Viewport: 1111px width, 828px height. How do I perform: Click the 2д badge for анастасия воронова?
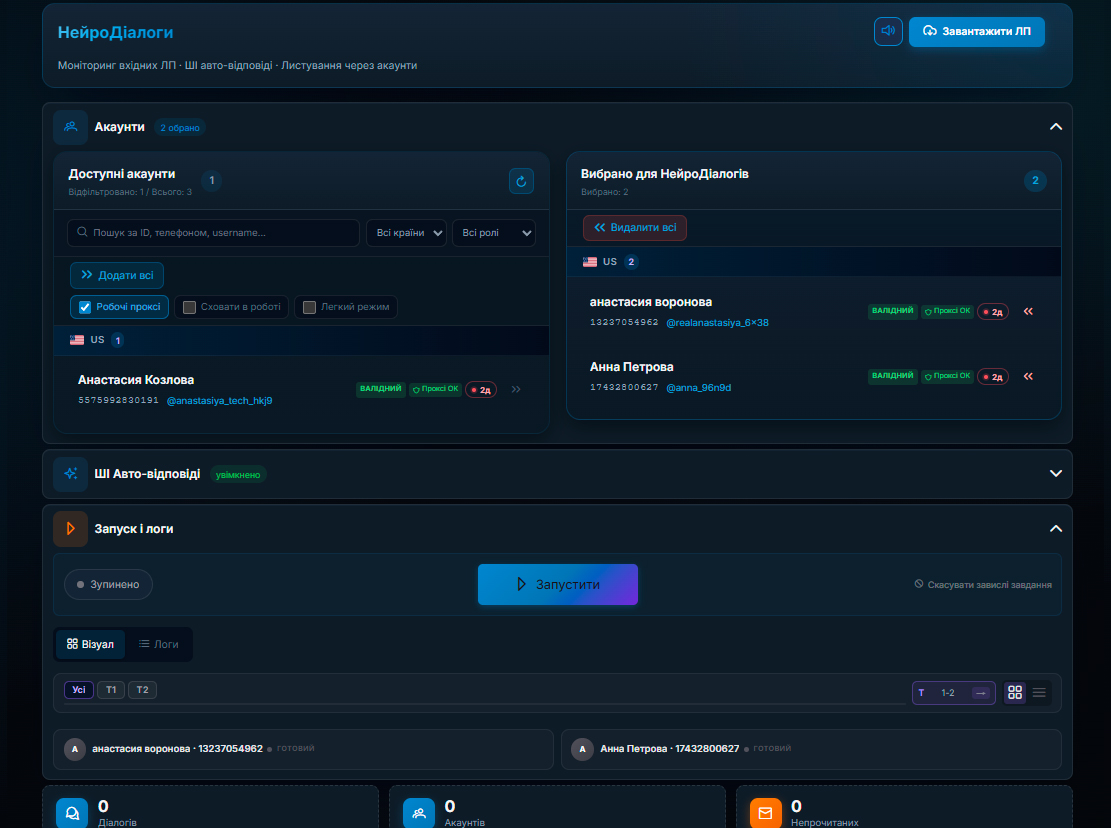(x=993, y=312)
